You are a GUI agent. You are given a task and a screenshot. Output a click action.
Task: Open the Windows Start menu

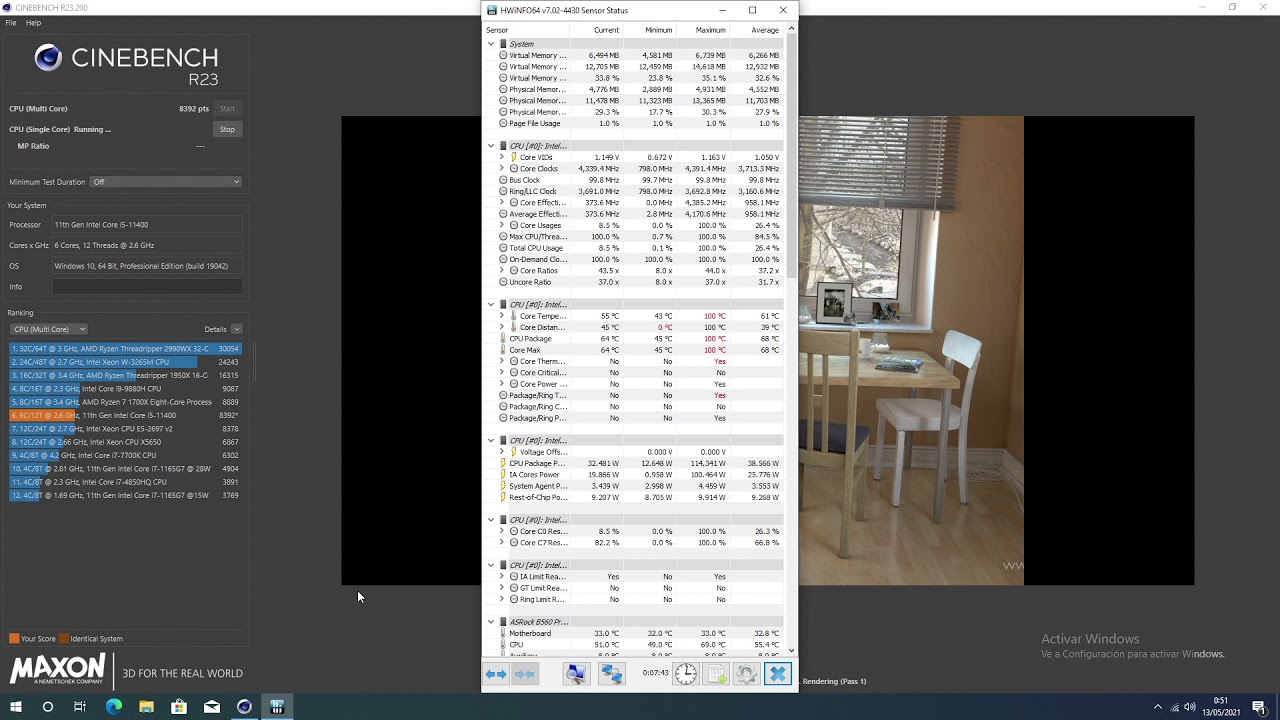15,707
